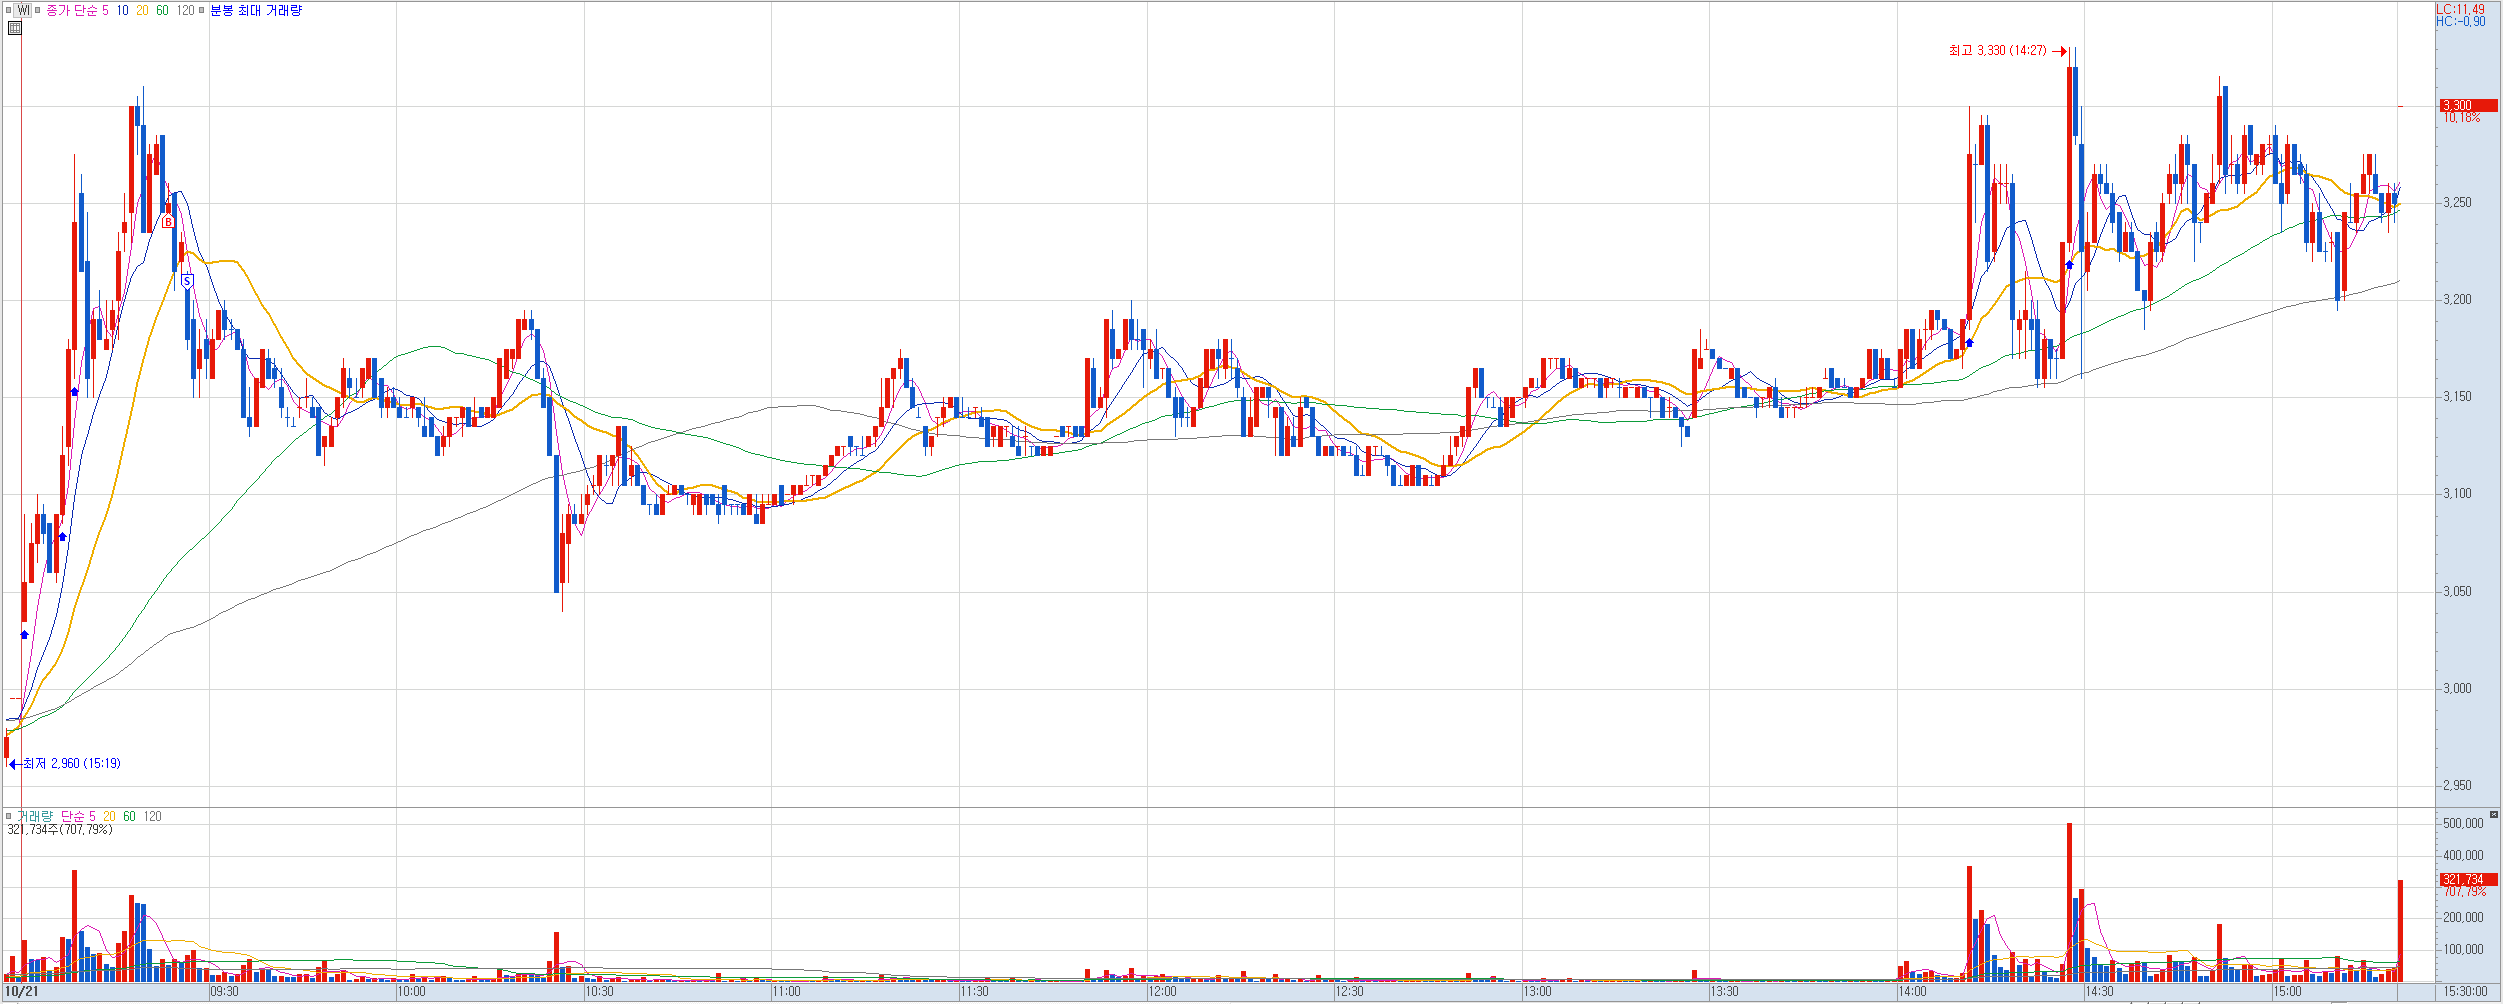The height and width of the screenshot is (1004, 2503).
Task: Click the 11:30 time axis label
Action: [x=974, y=992]
